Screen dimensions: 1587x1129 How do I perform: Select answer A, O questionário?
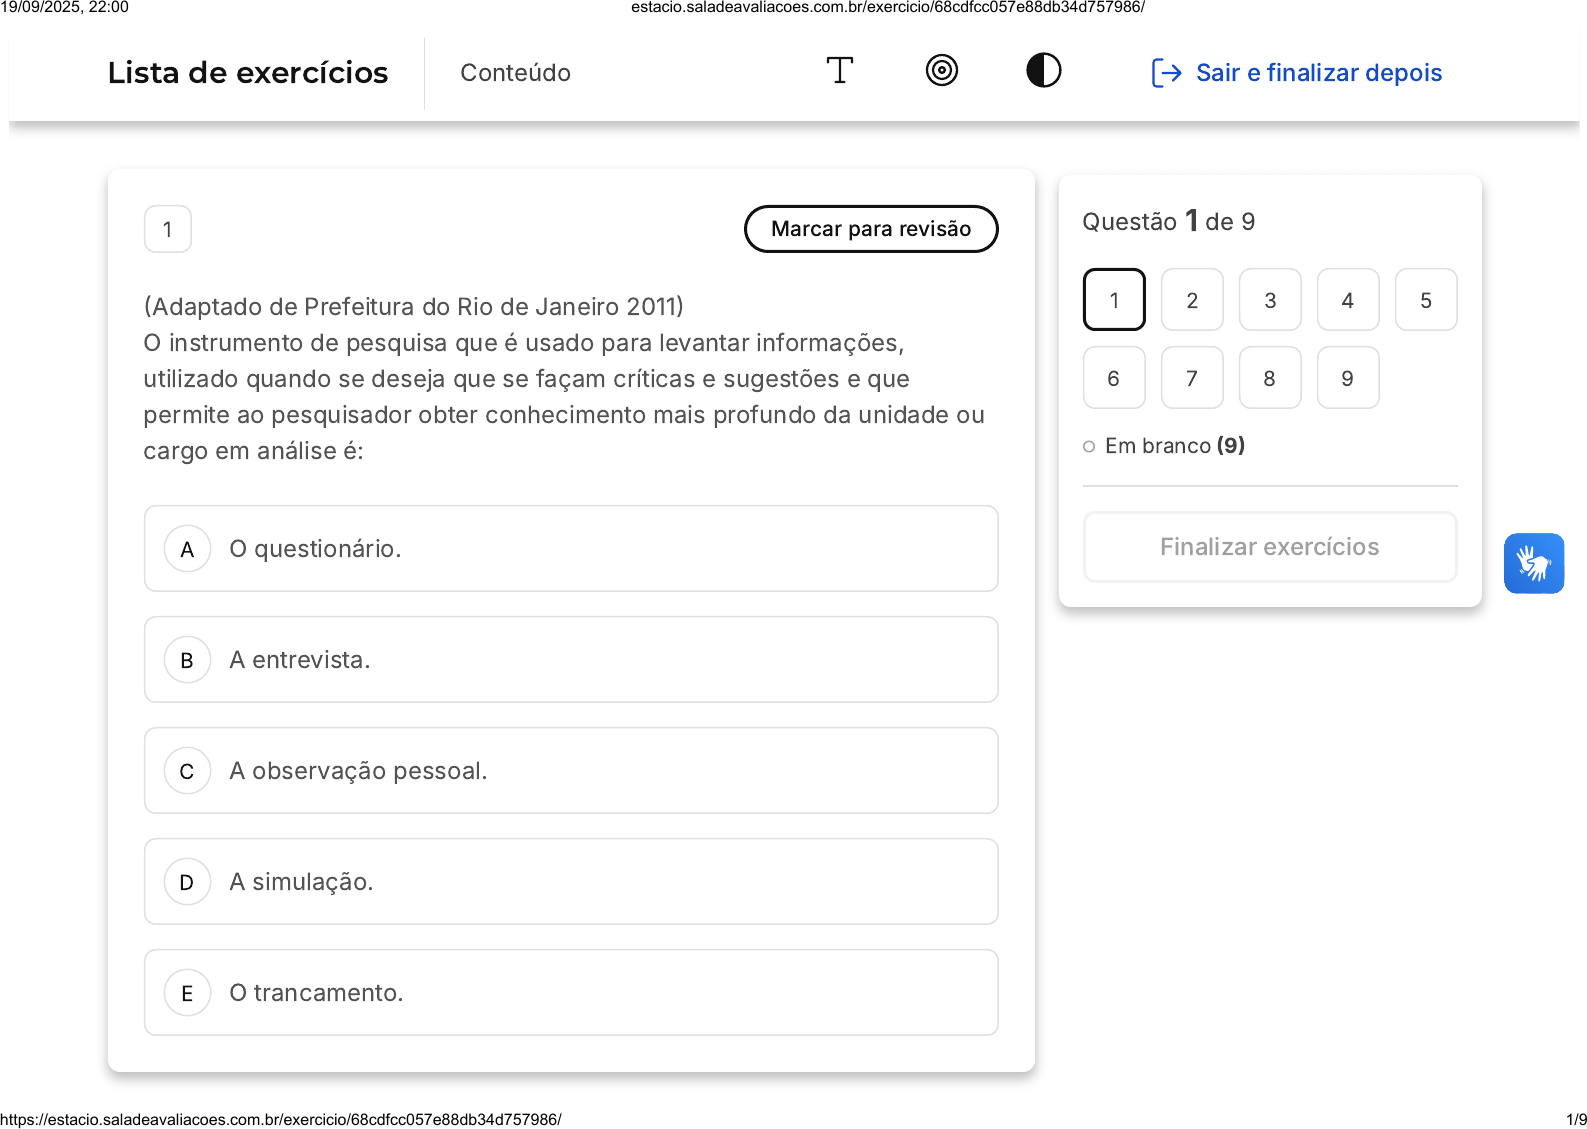pyautogui.click(x=571, y=549)
